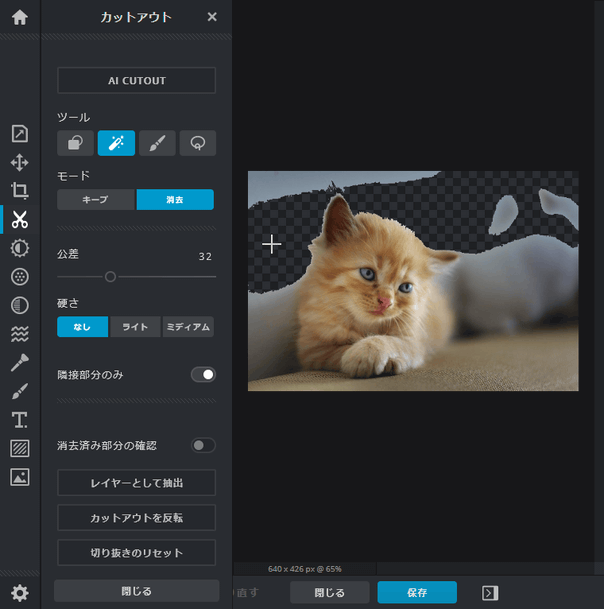The image size is (604, 609).
Task: Open the Liquify waves tool
Action: (19, 334)
